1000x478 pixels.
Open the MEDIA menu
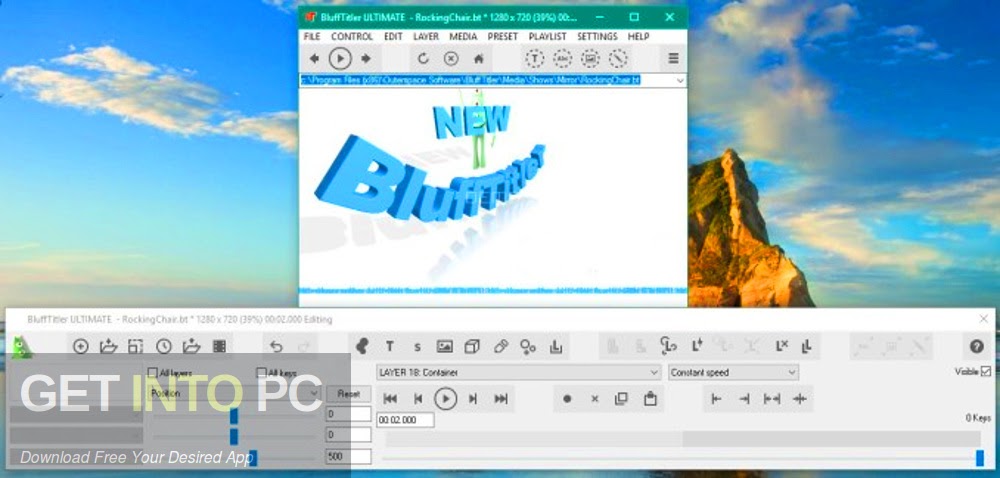(463, 36)
